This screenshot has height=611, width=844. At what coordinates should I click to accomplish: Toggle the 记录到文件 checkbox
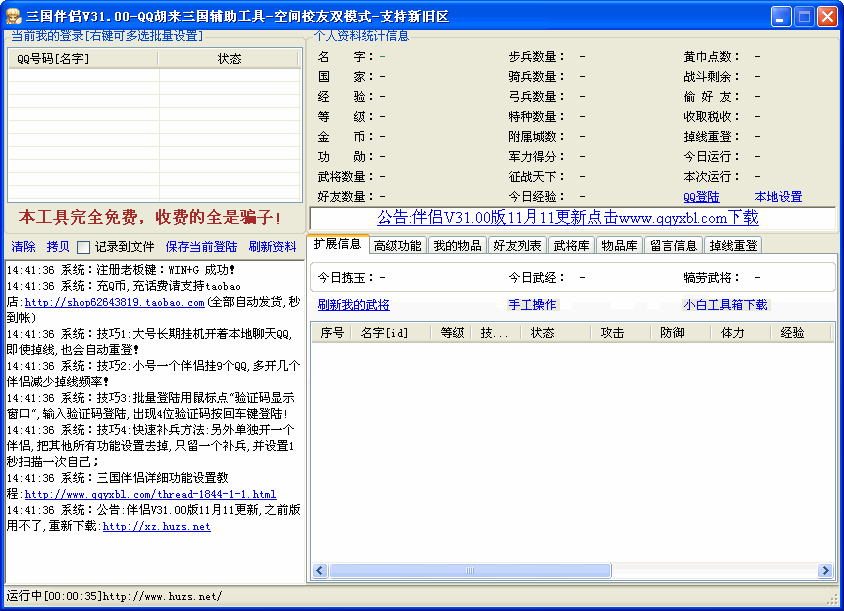pos(84,247)
